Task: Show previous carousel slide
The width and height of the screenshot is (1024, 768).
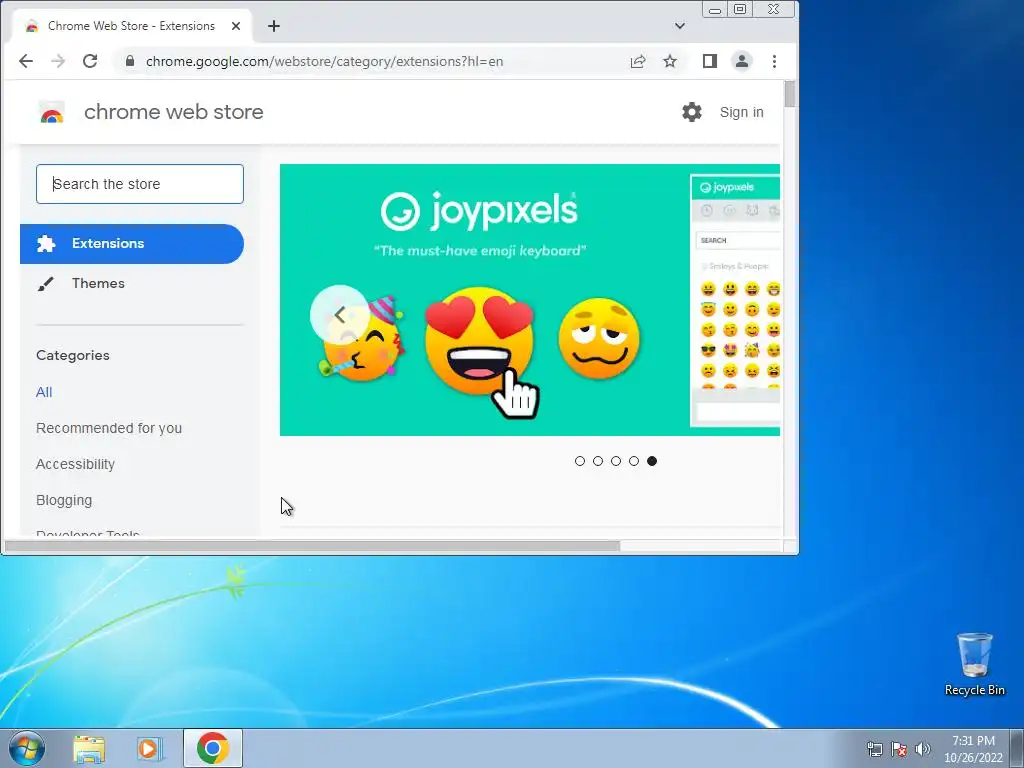Action: pos(340,315)
